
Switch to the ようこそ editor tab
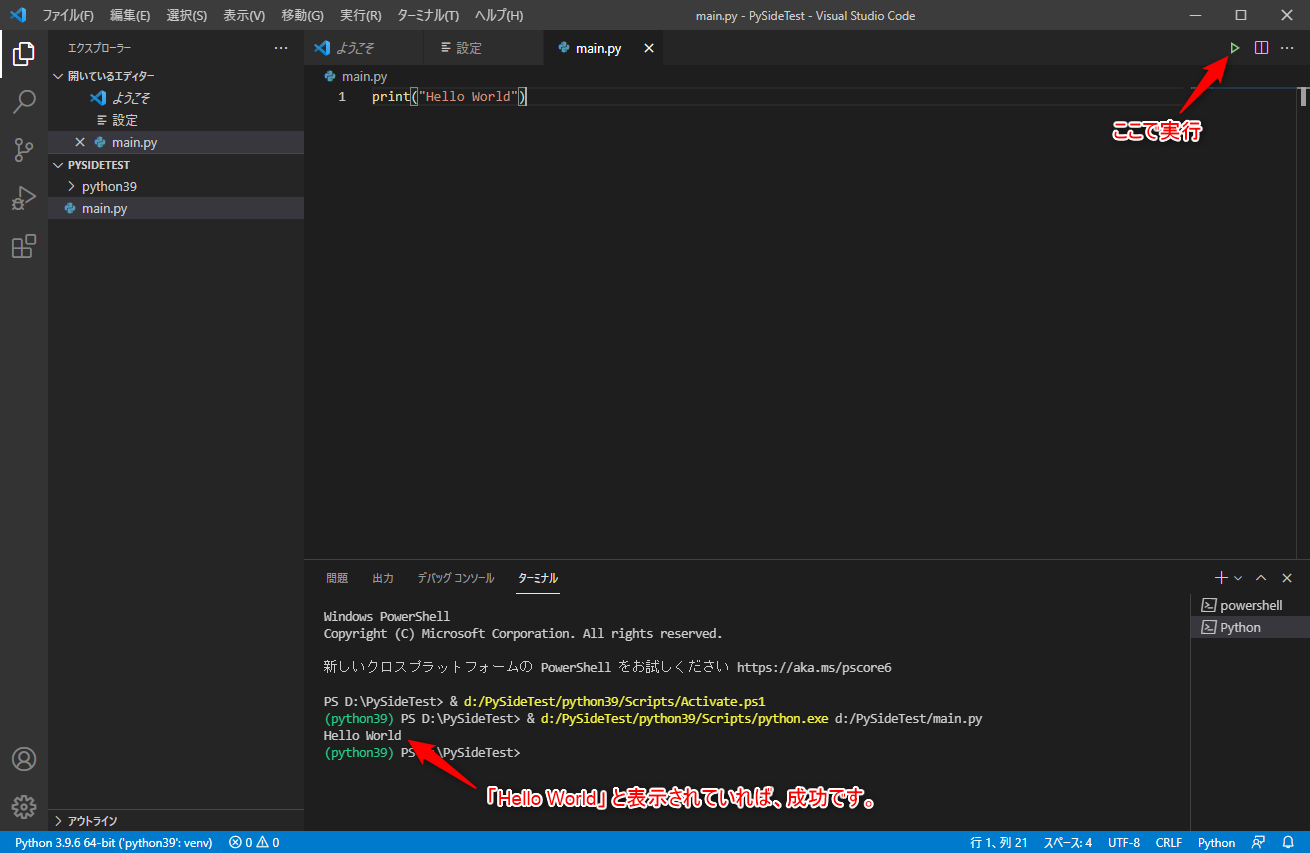pyautogui.click(x=364, y=48)
